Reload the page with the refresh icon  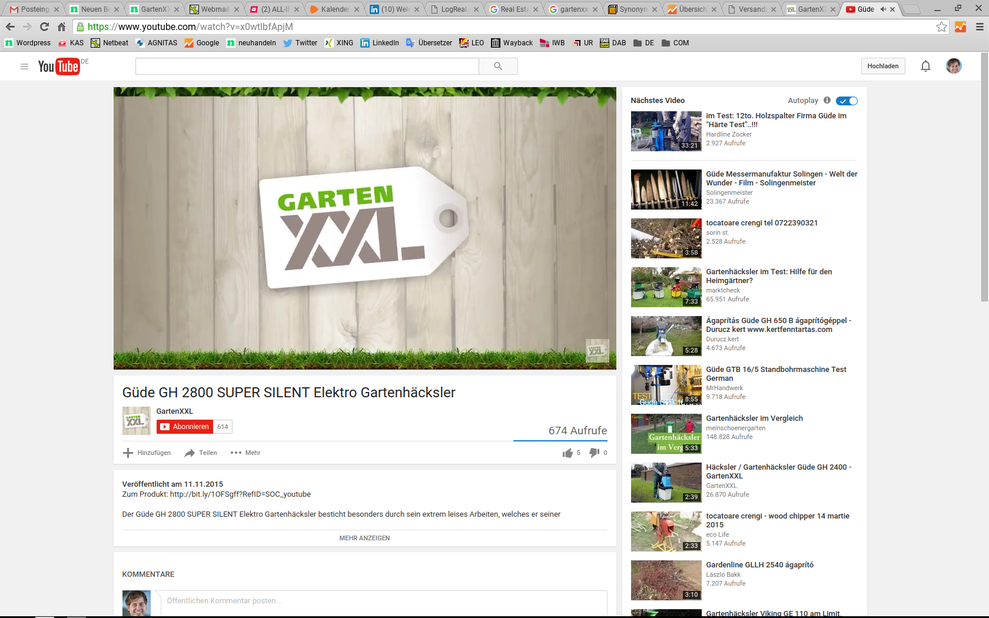coord(44,26)
